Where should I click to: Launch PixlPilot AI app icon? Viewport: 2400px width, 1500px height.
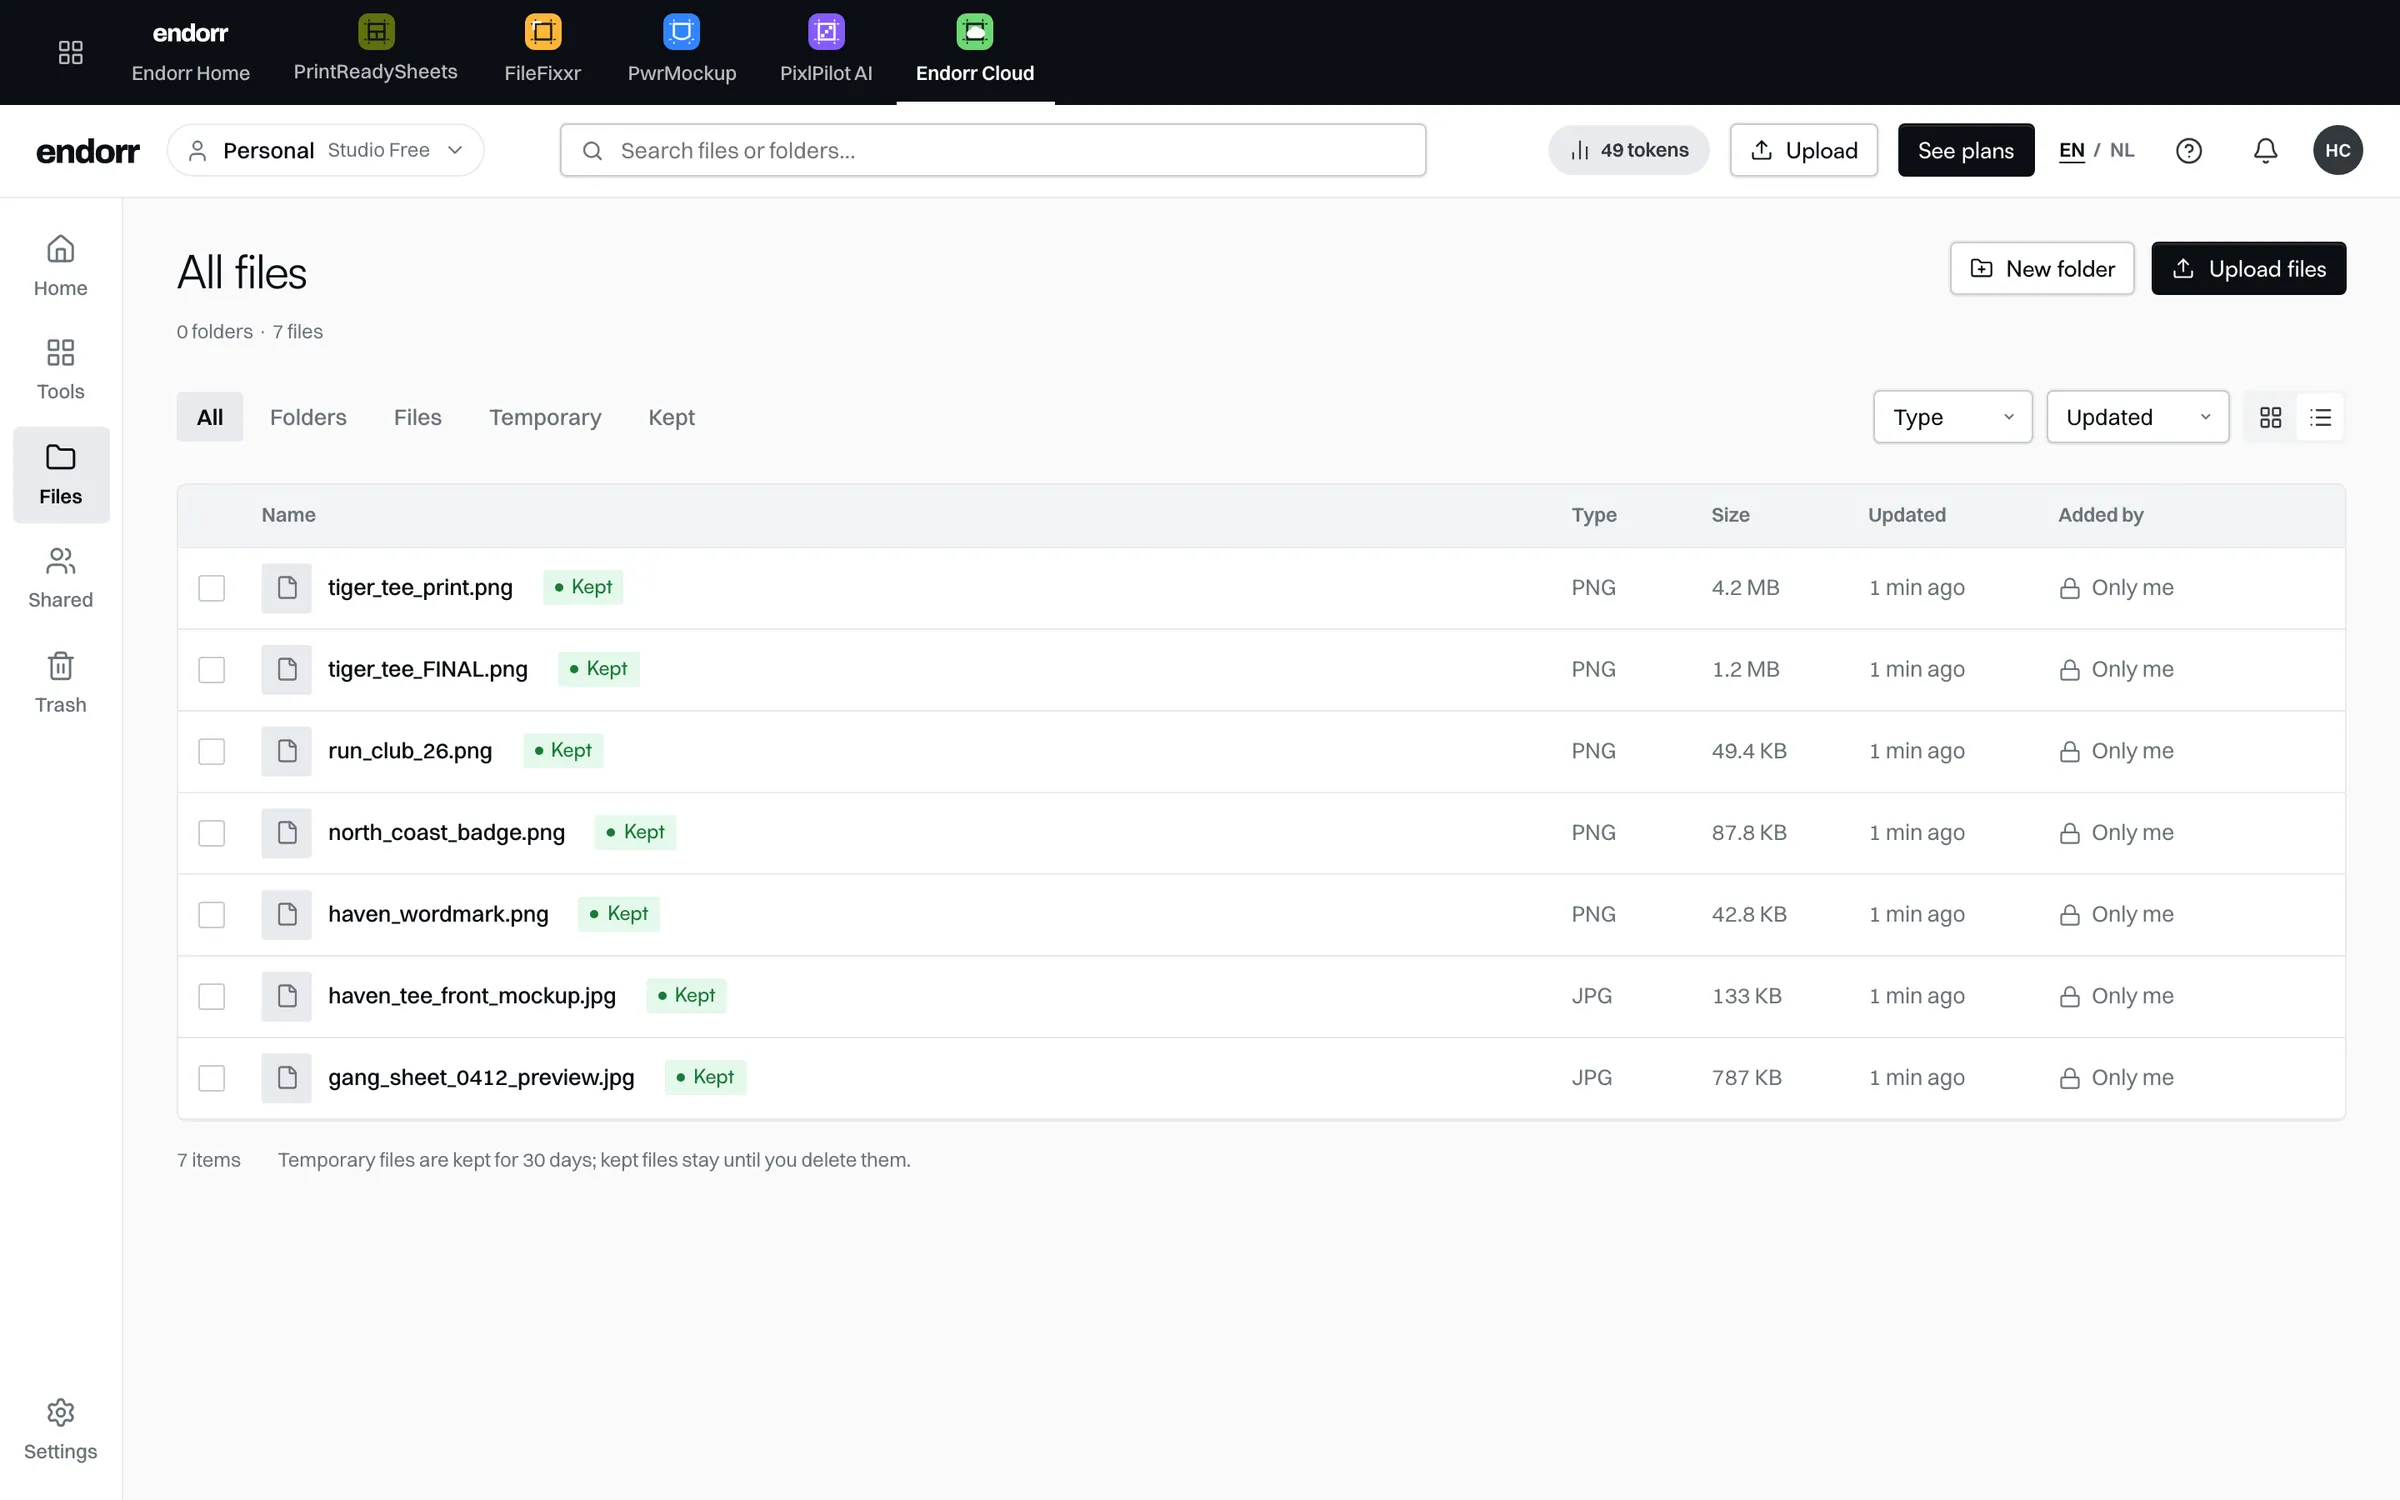pos(826,32)
